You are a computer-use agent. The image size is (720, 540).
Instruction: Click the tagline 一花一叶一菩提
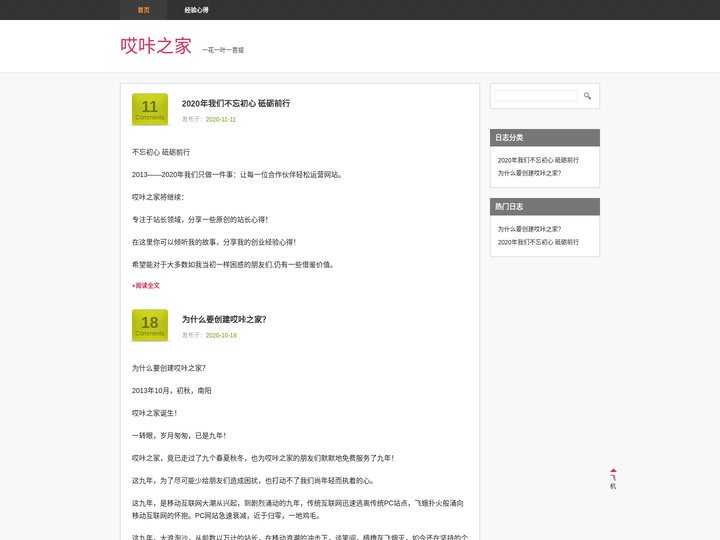point(223,50)
